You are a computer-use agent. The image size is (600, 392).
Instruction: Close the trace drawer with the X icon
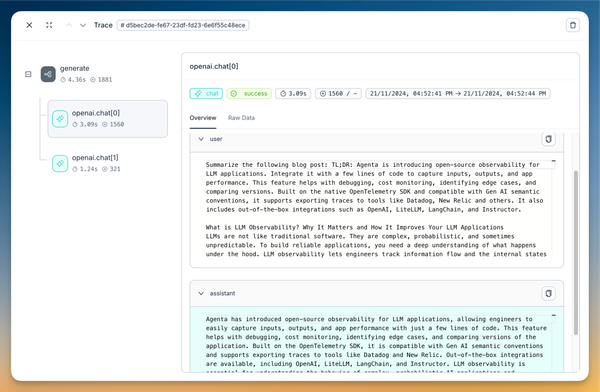tap(29, 25)
